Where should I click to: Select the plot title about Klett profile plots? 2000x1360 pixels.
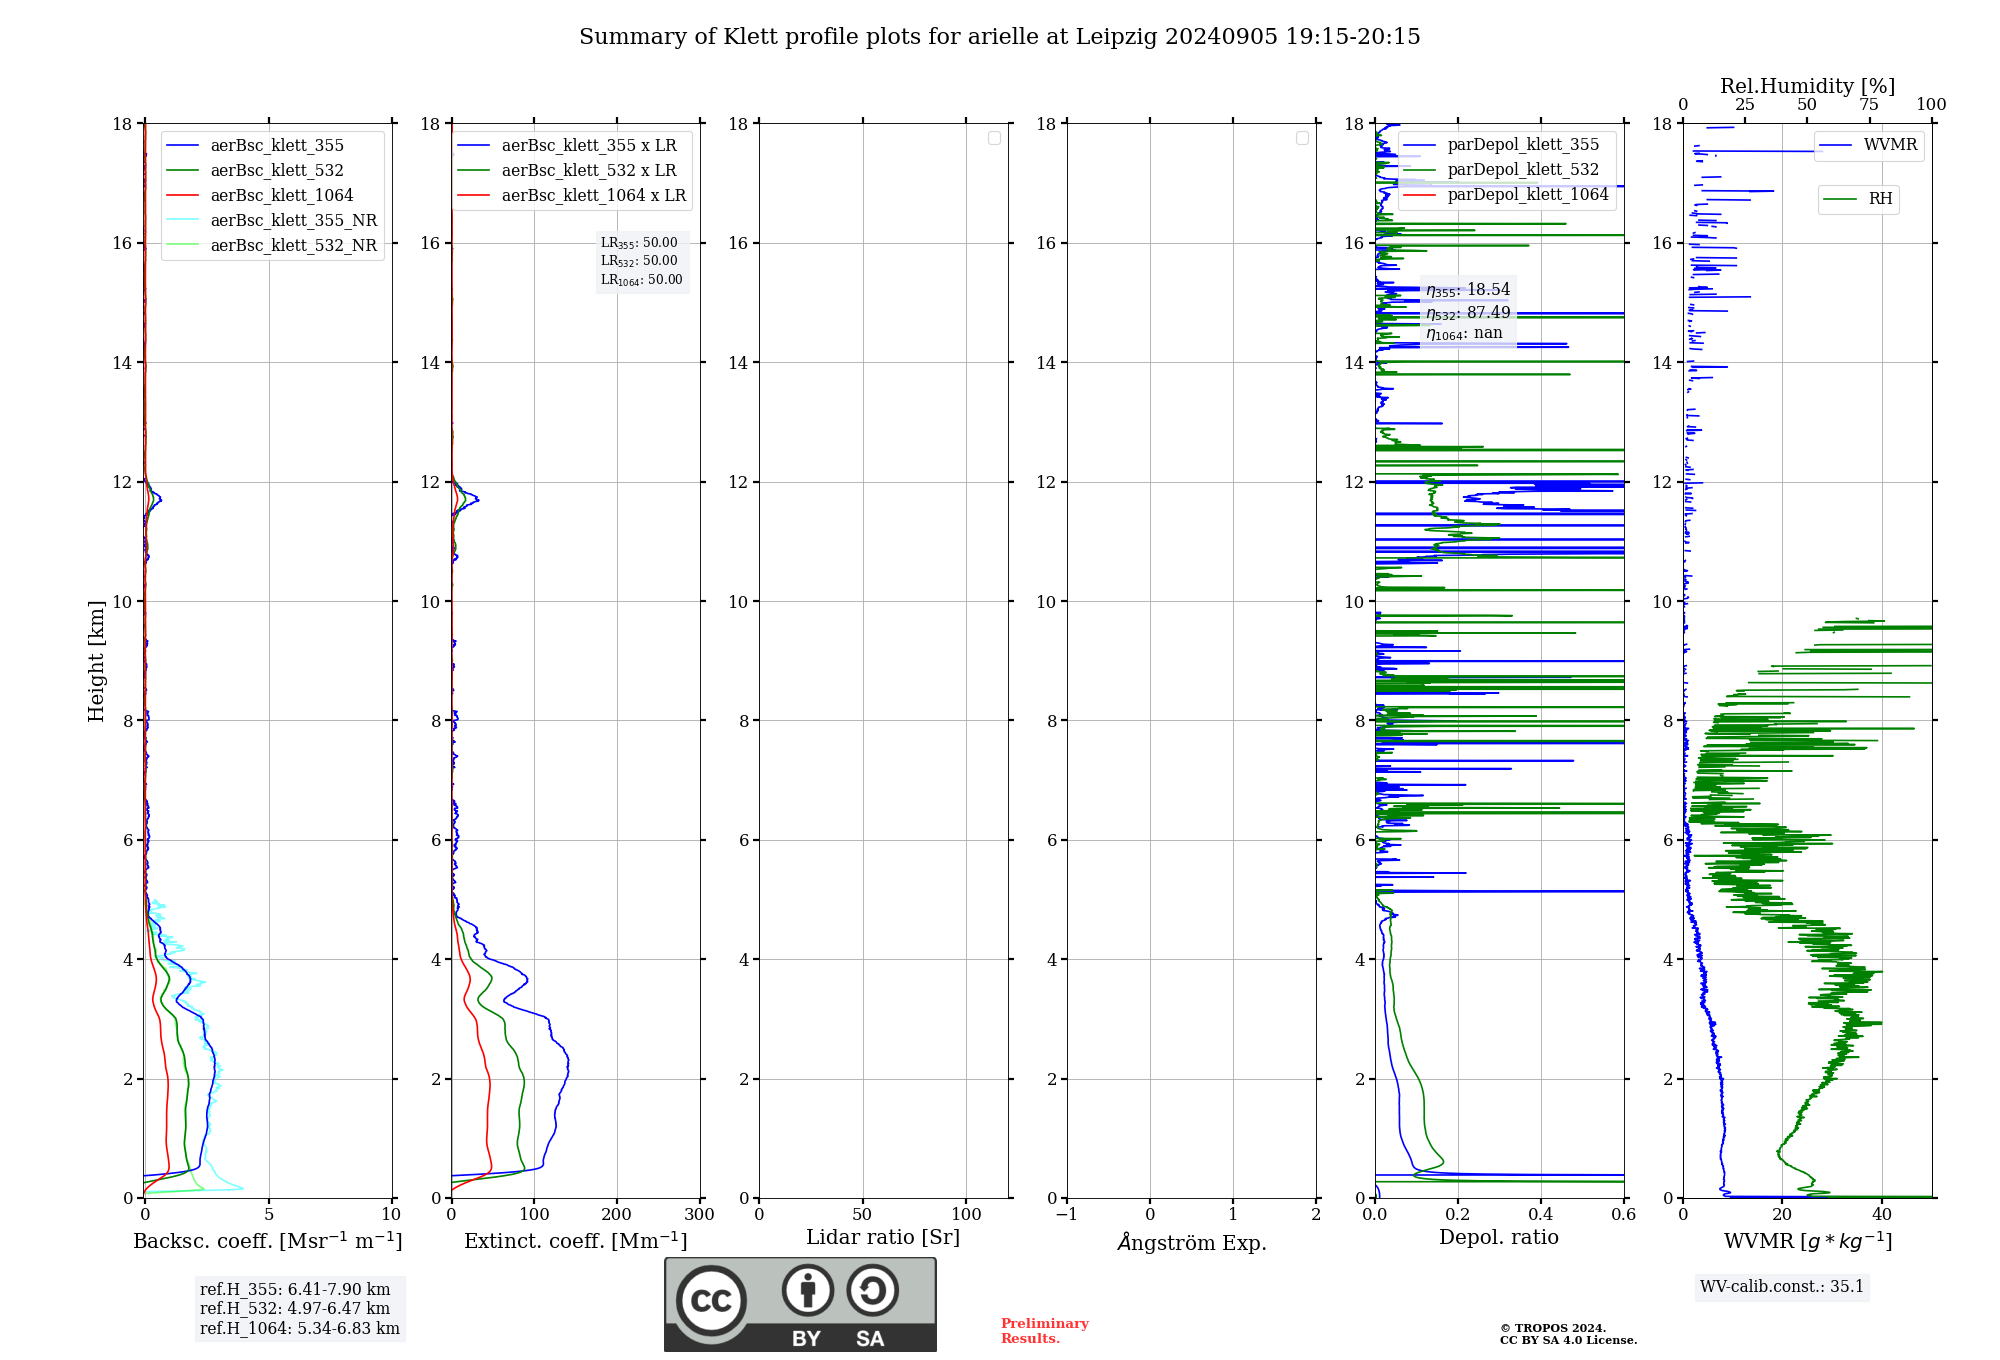pyautogui.click(x=999, y=37)
